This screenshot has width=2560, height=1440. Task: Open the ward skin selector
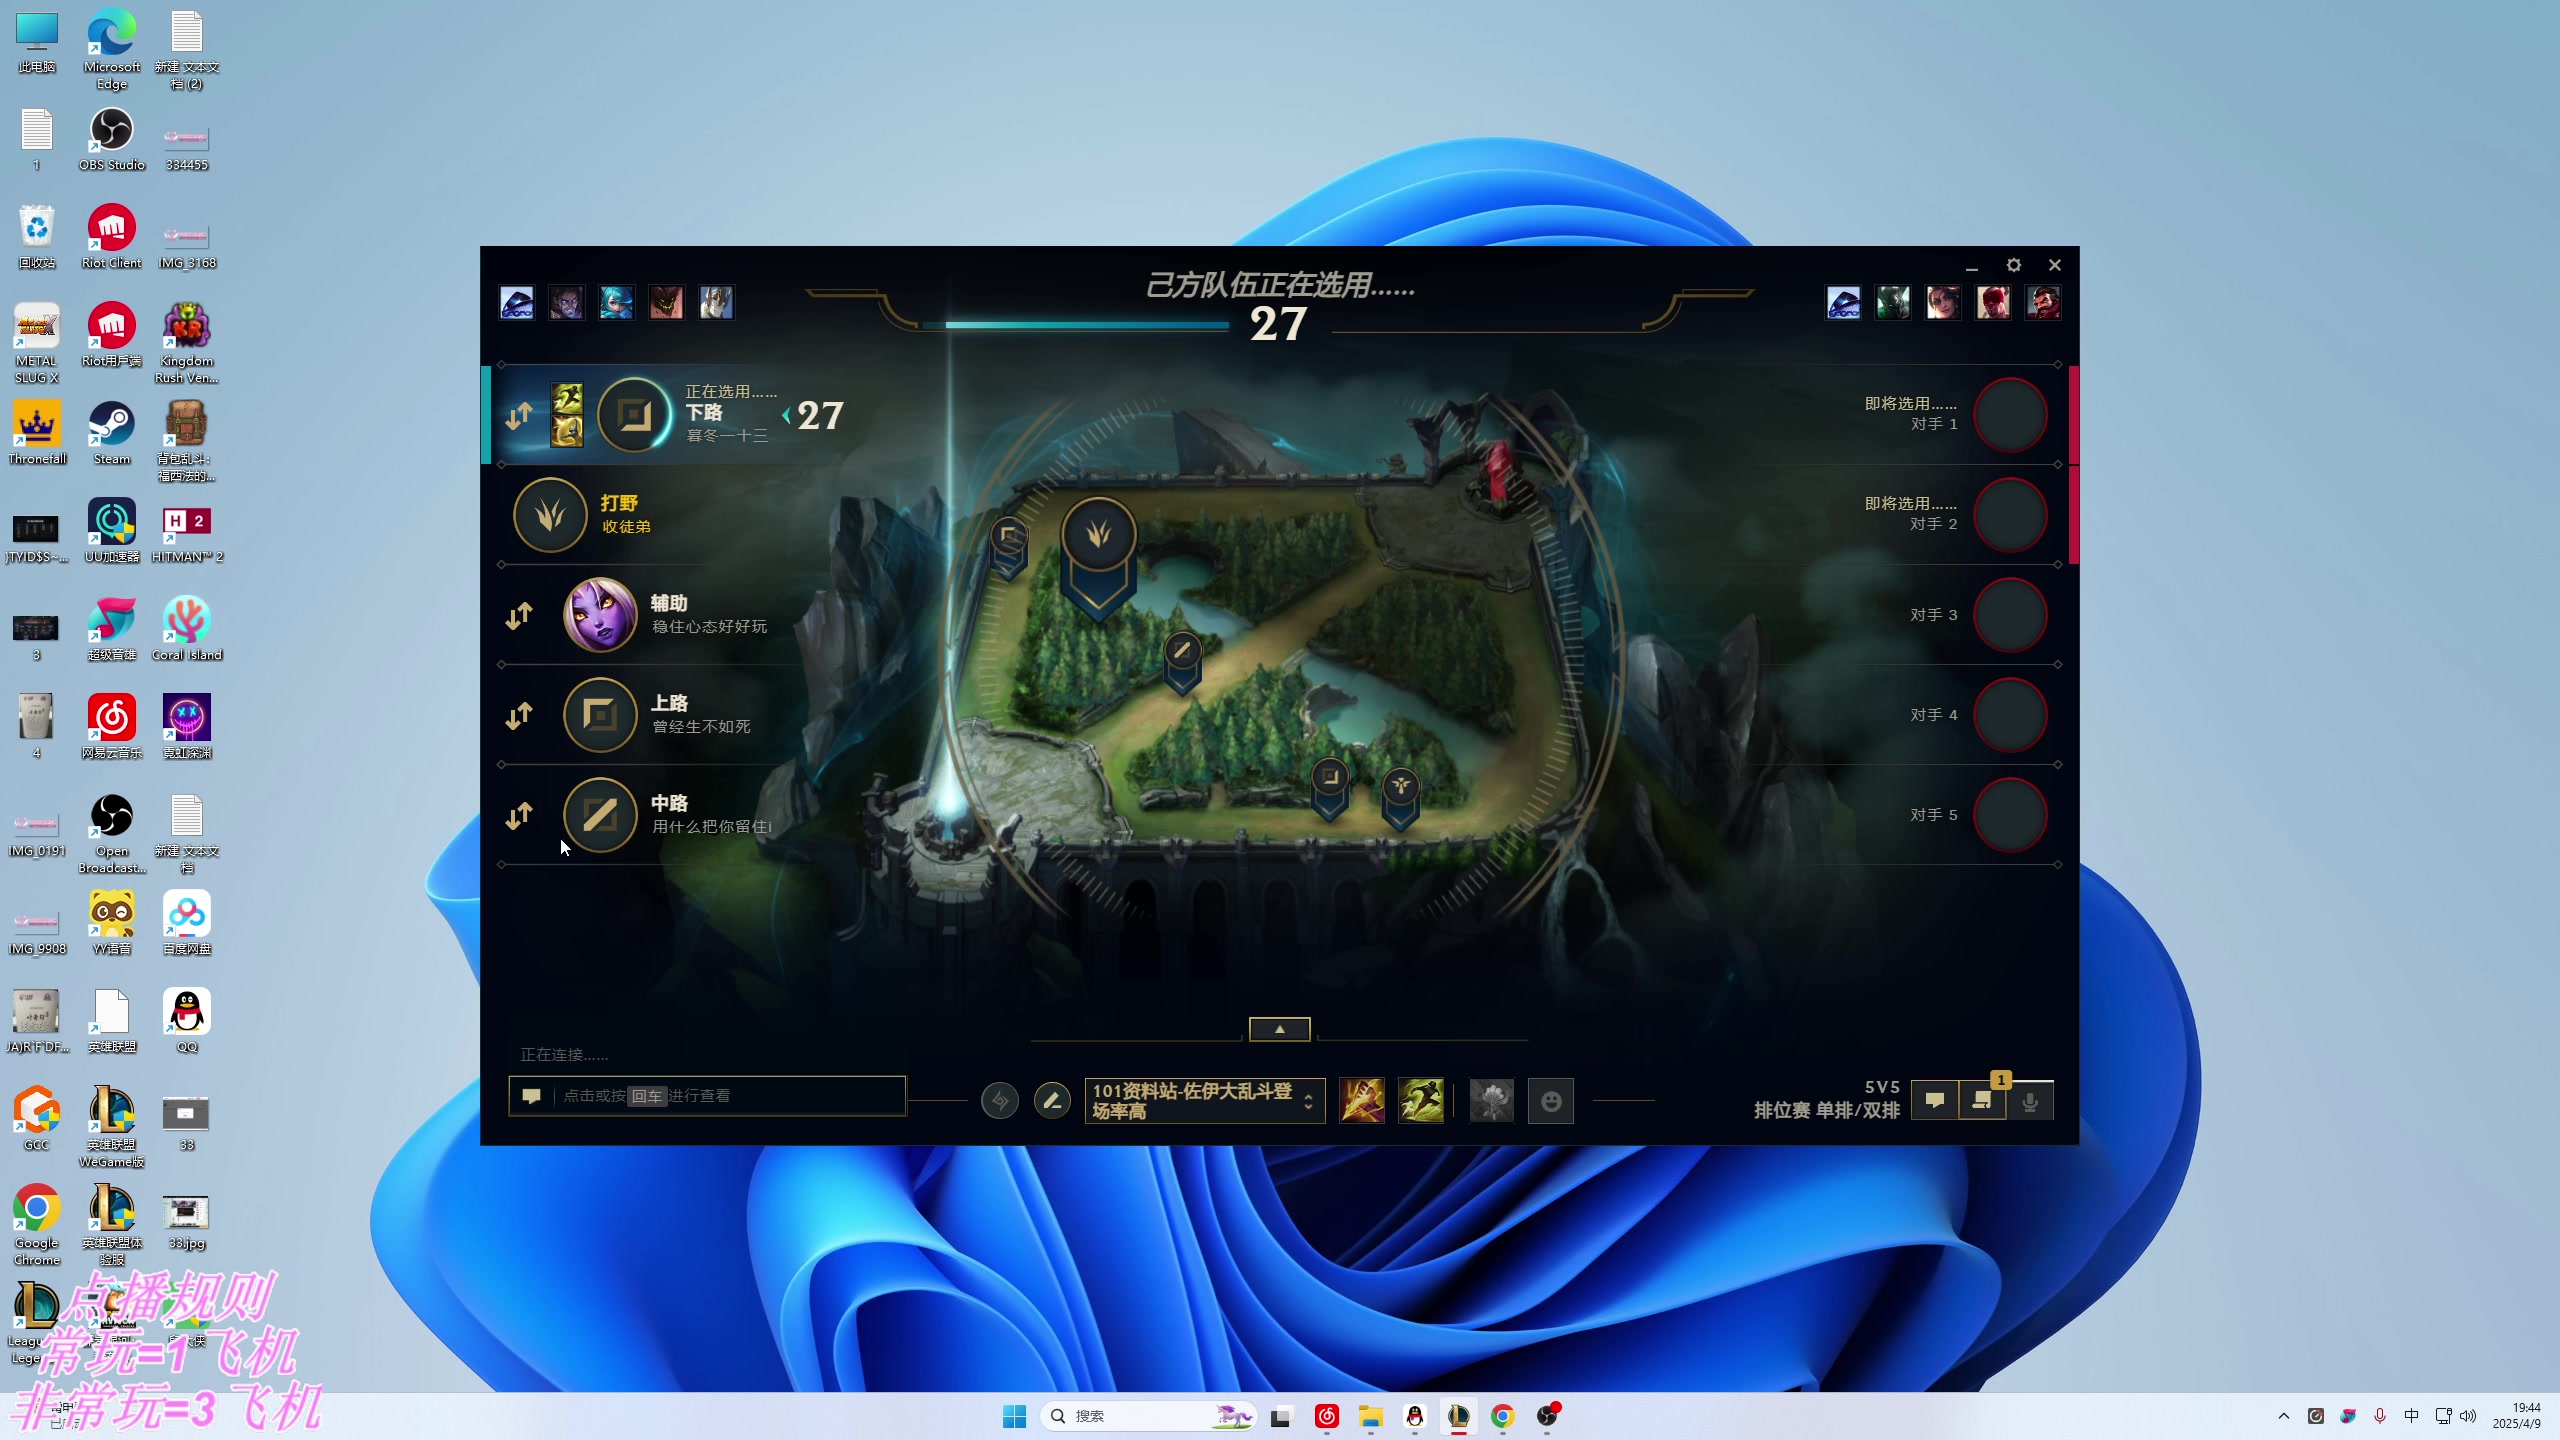coord(1492,1101)
